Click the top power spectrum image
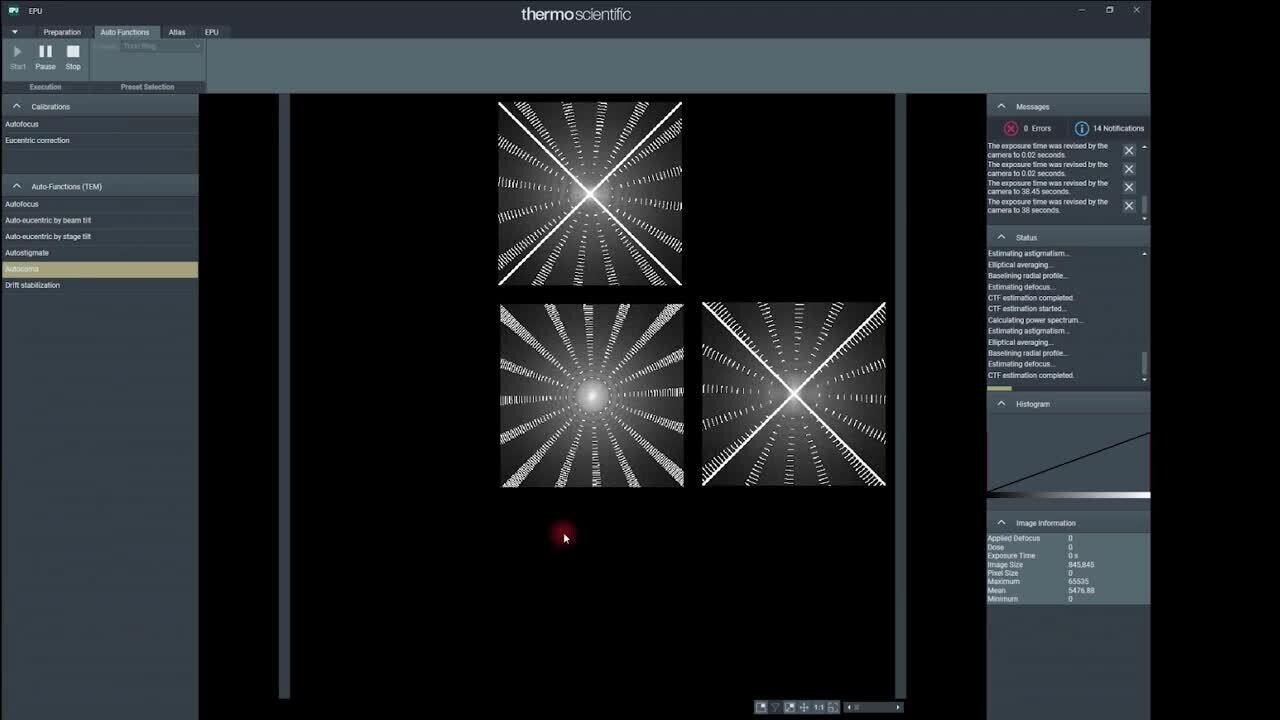 [590, 193]
